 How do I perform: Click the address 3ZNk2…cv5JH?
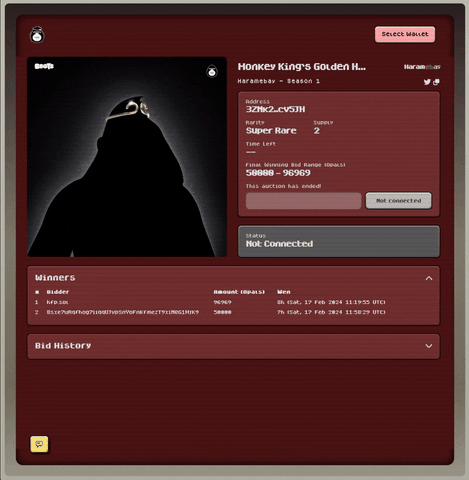[275, 109]
